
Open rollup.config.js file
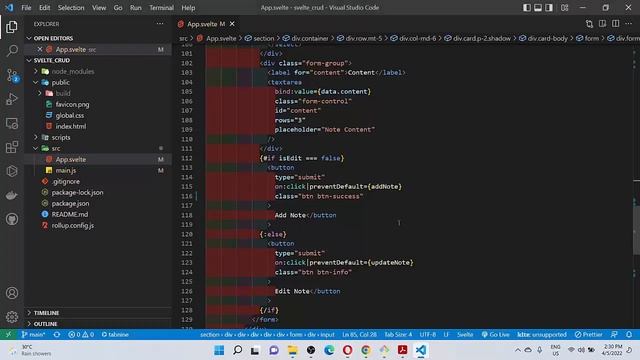[x=73, y=225]
